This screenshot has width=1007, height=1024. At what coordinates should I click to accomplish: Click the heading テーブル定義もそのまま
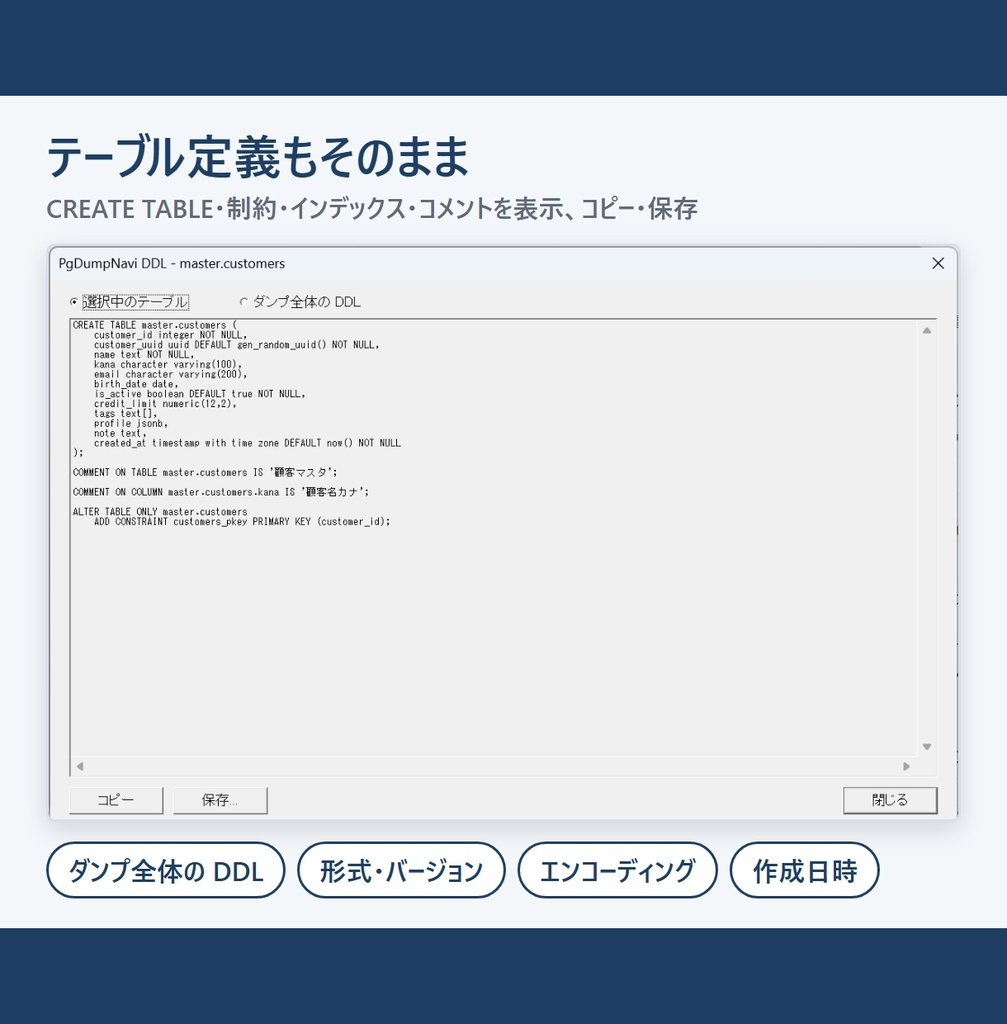click(258, 157)
